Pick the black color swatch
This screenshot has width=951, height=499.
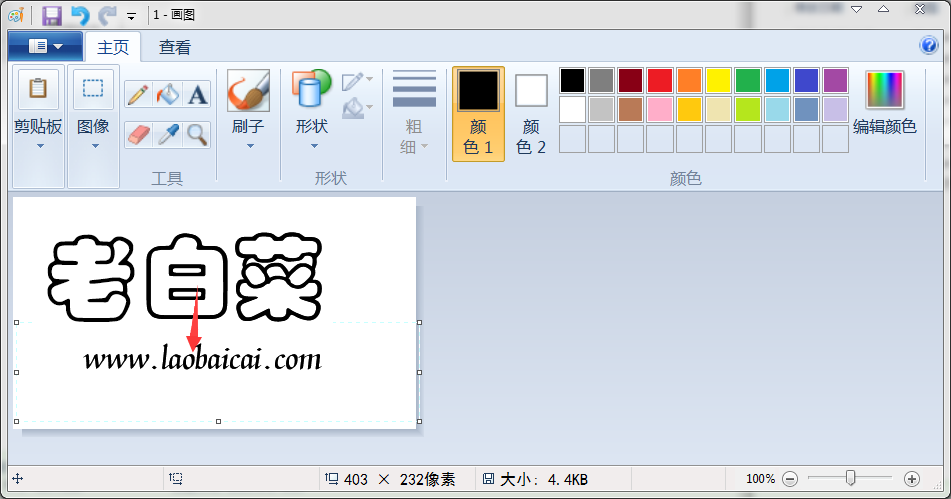(x=572, y=80)
